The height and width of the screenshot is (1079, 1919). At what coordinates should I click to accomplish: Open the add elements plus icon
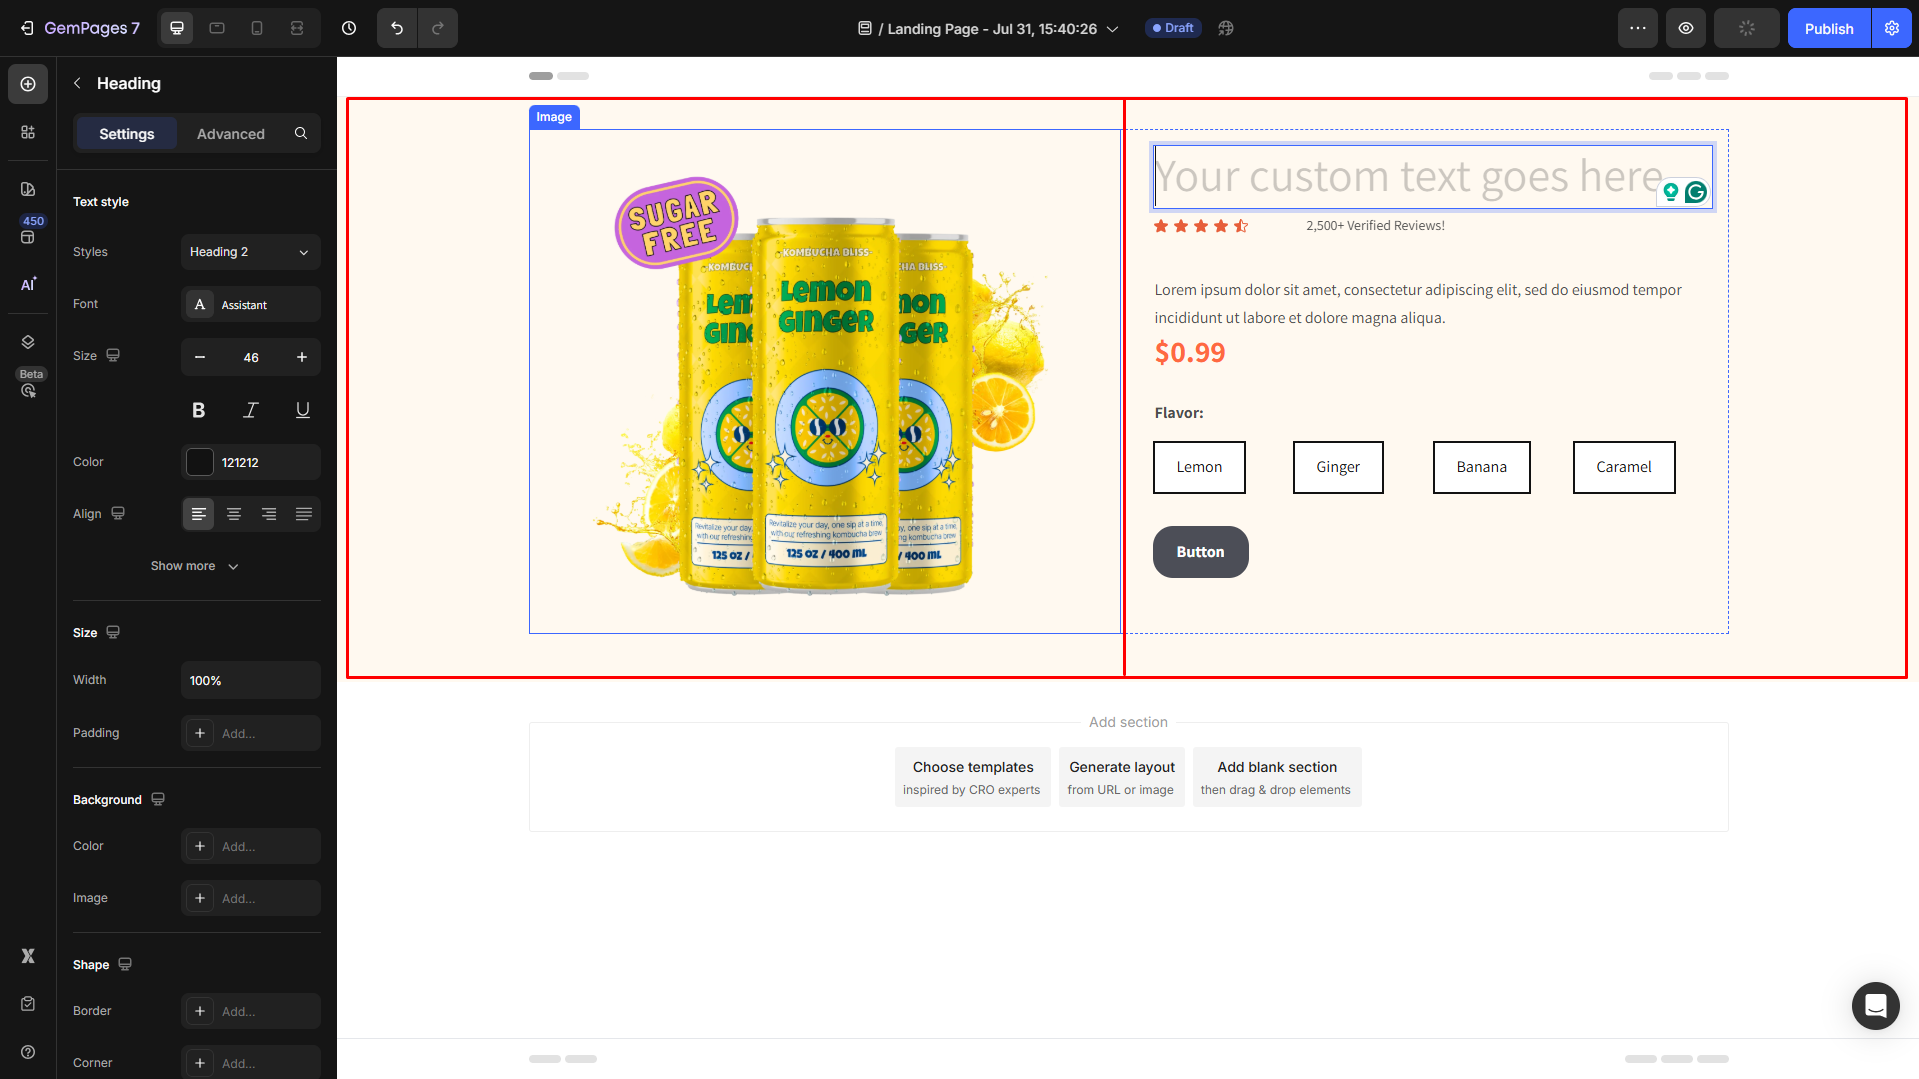[28, 84]
